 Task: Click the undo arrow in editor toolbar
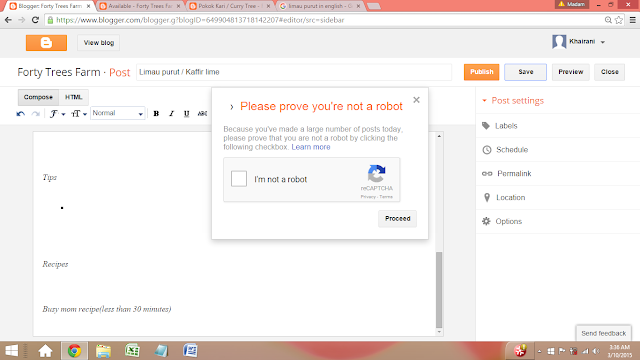tap(20, 114)
